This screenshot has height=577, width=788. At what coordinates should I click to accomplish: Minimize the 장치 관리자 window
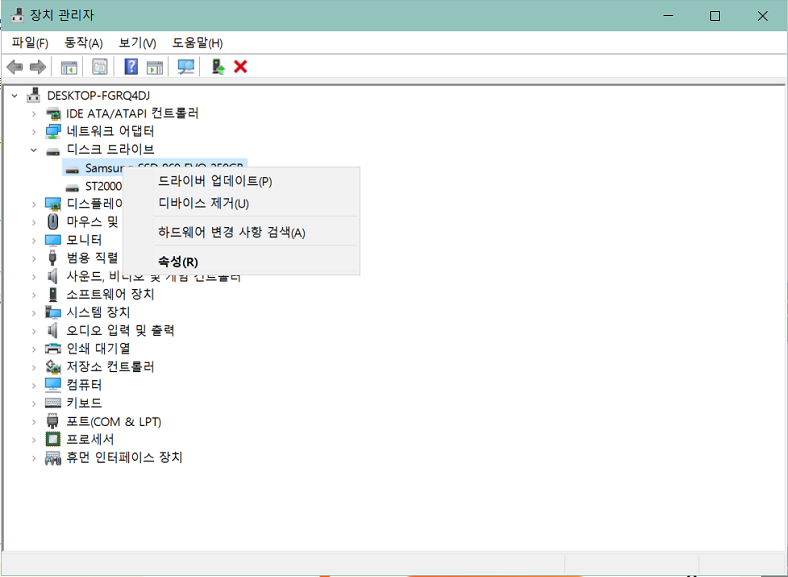pos(668,16)
